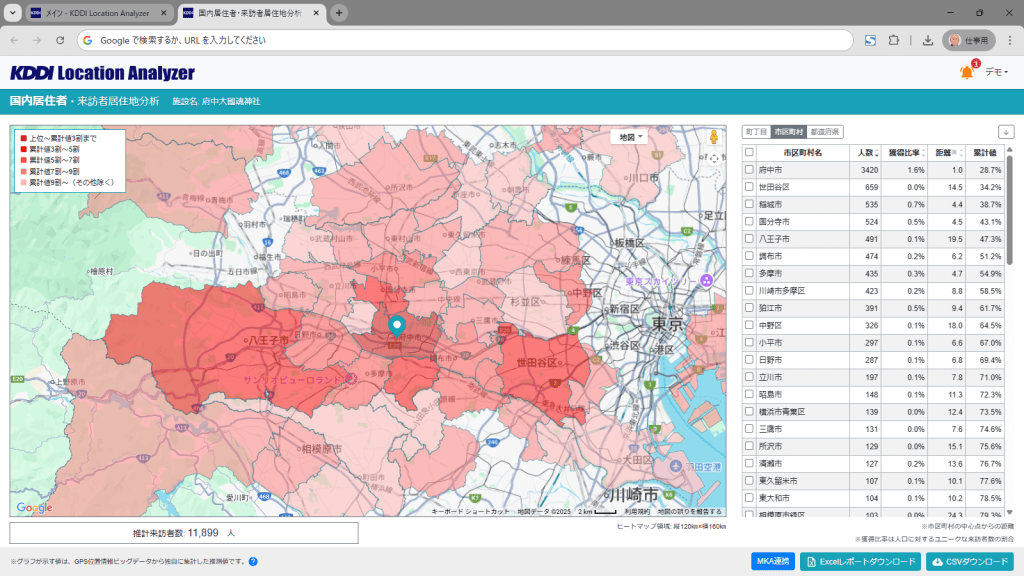This screenshot has width=1024, height=576.
Task: Open Chrome extensions puzzle icon
Action: 894,40
